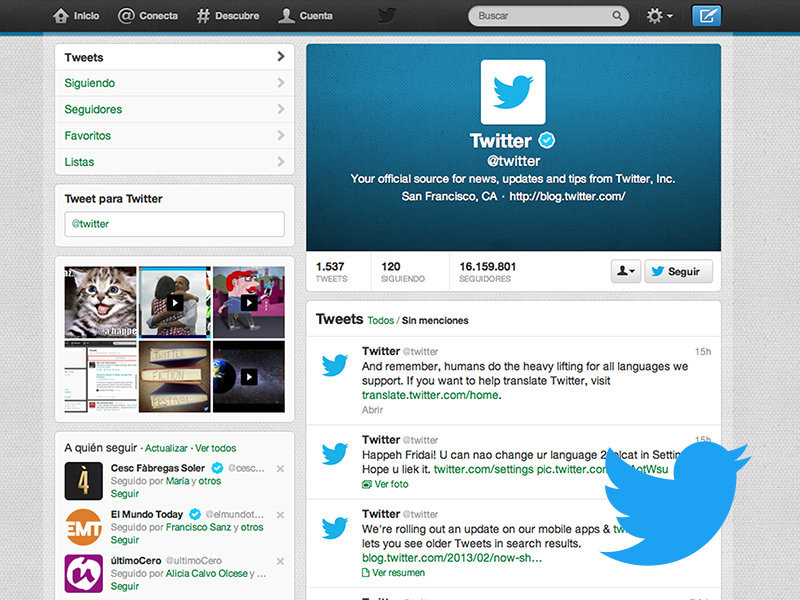The image size is (800, 600).
Task: Expand the Siguiendo list
Action: [174, 83]
